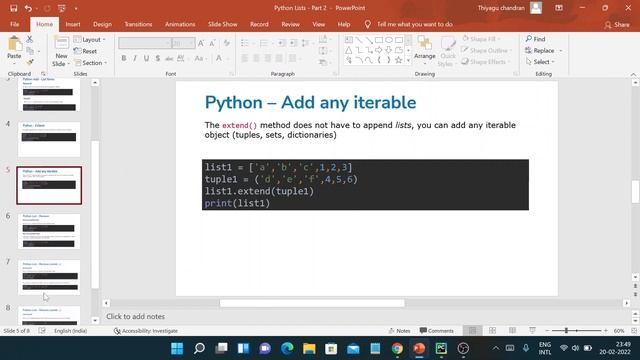Save the presentation from Quick Access toolbar
This screenshot has width=640, height=360.
click(x=13, y=8)
